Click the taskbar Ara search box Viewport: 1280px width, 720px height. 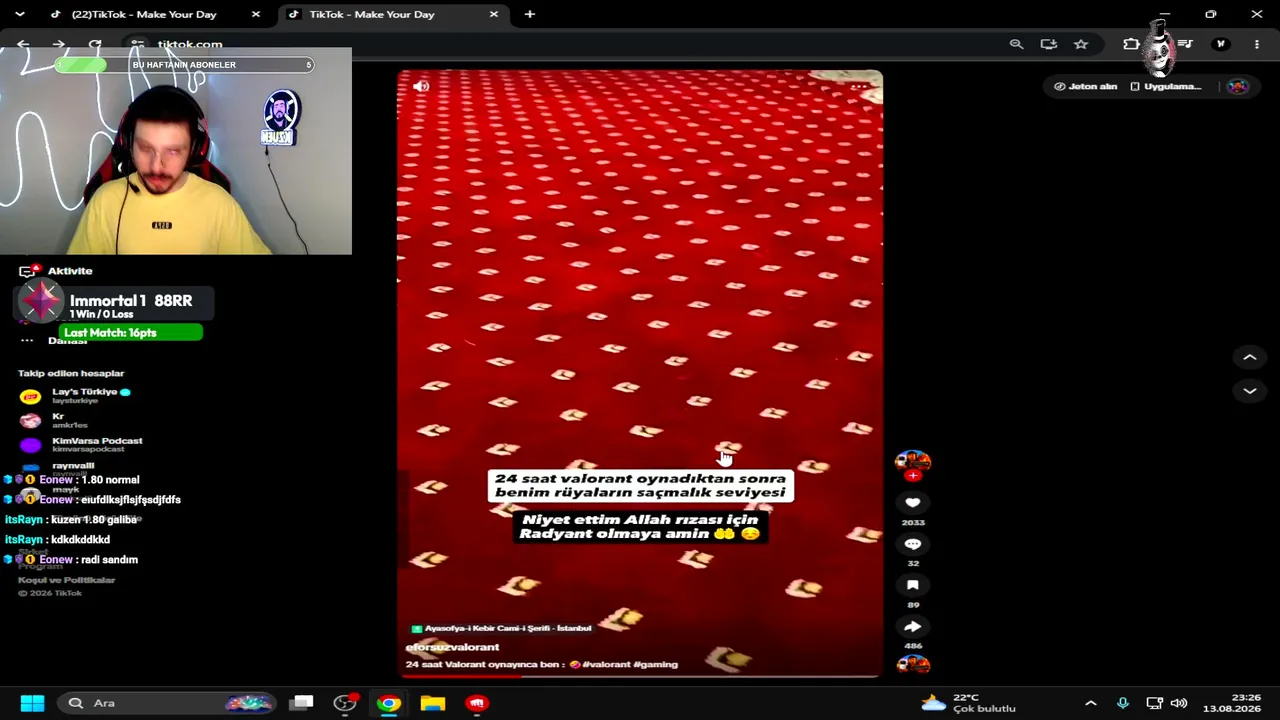166,703
